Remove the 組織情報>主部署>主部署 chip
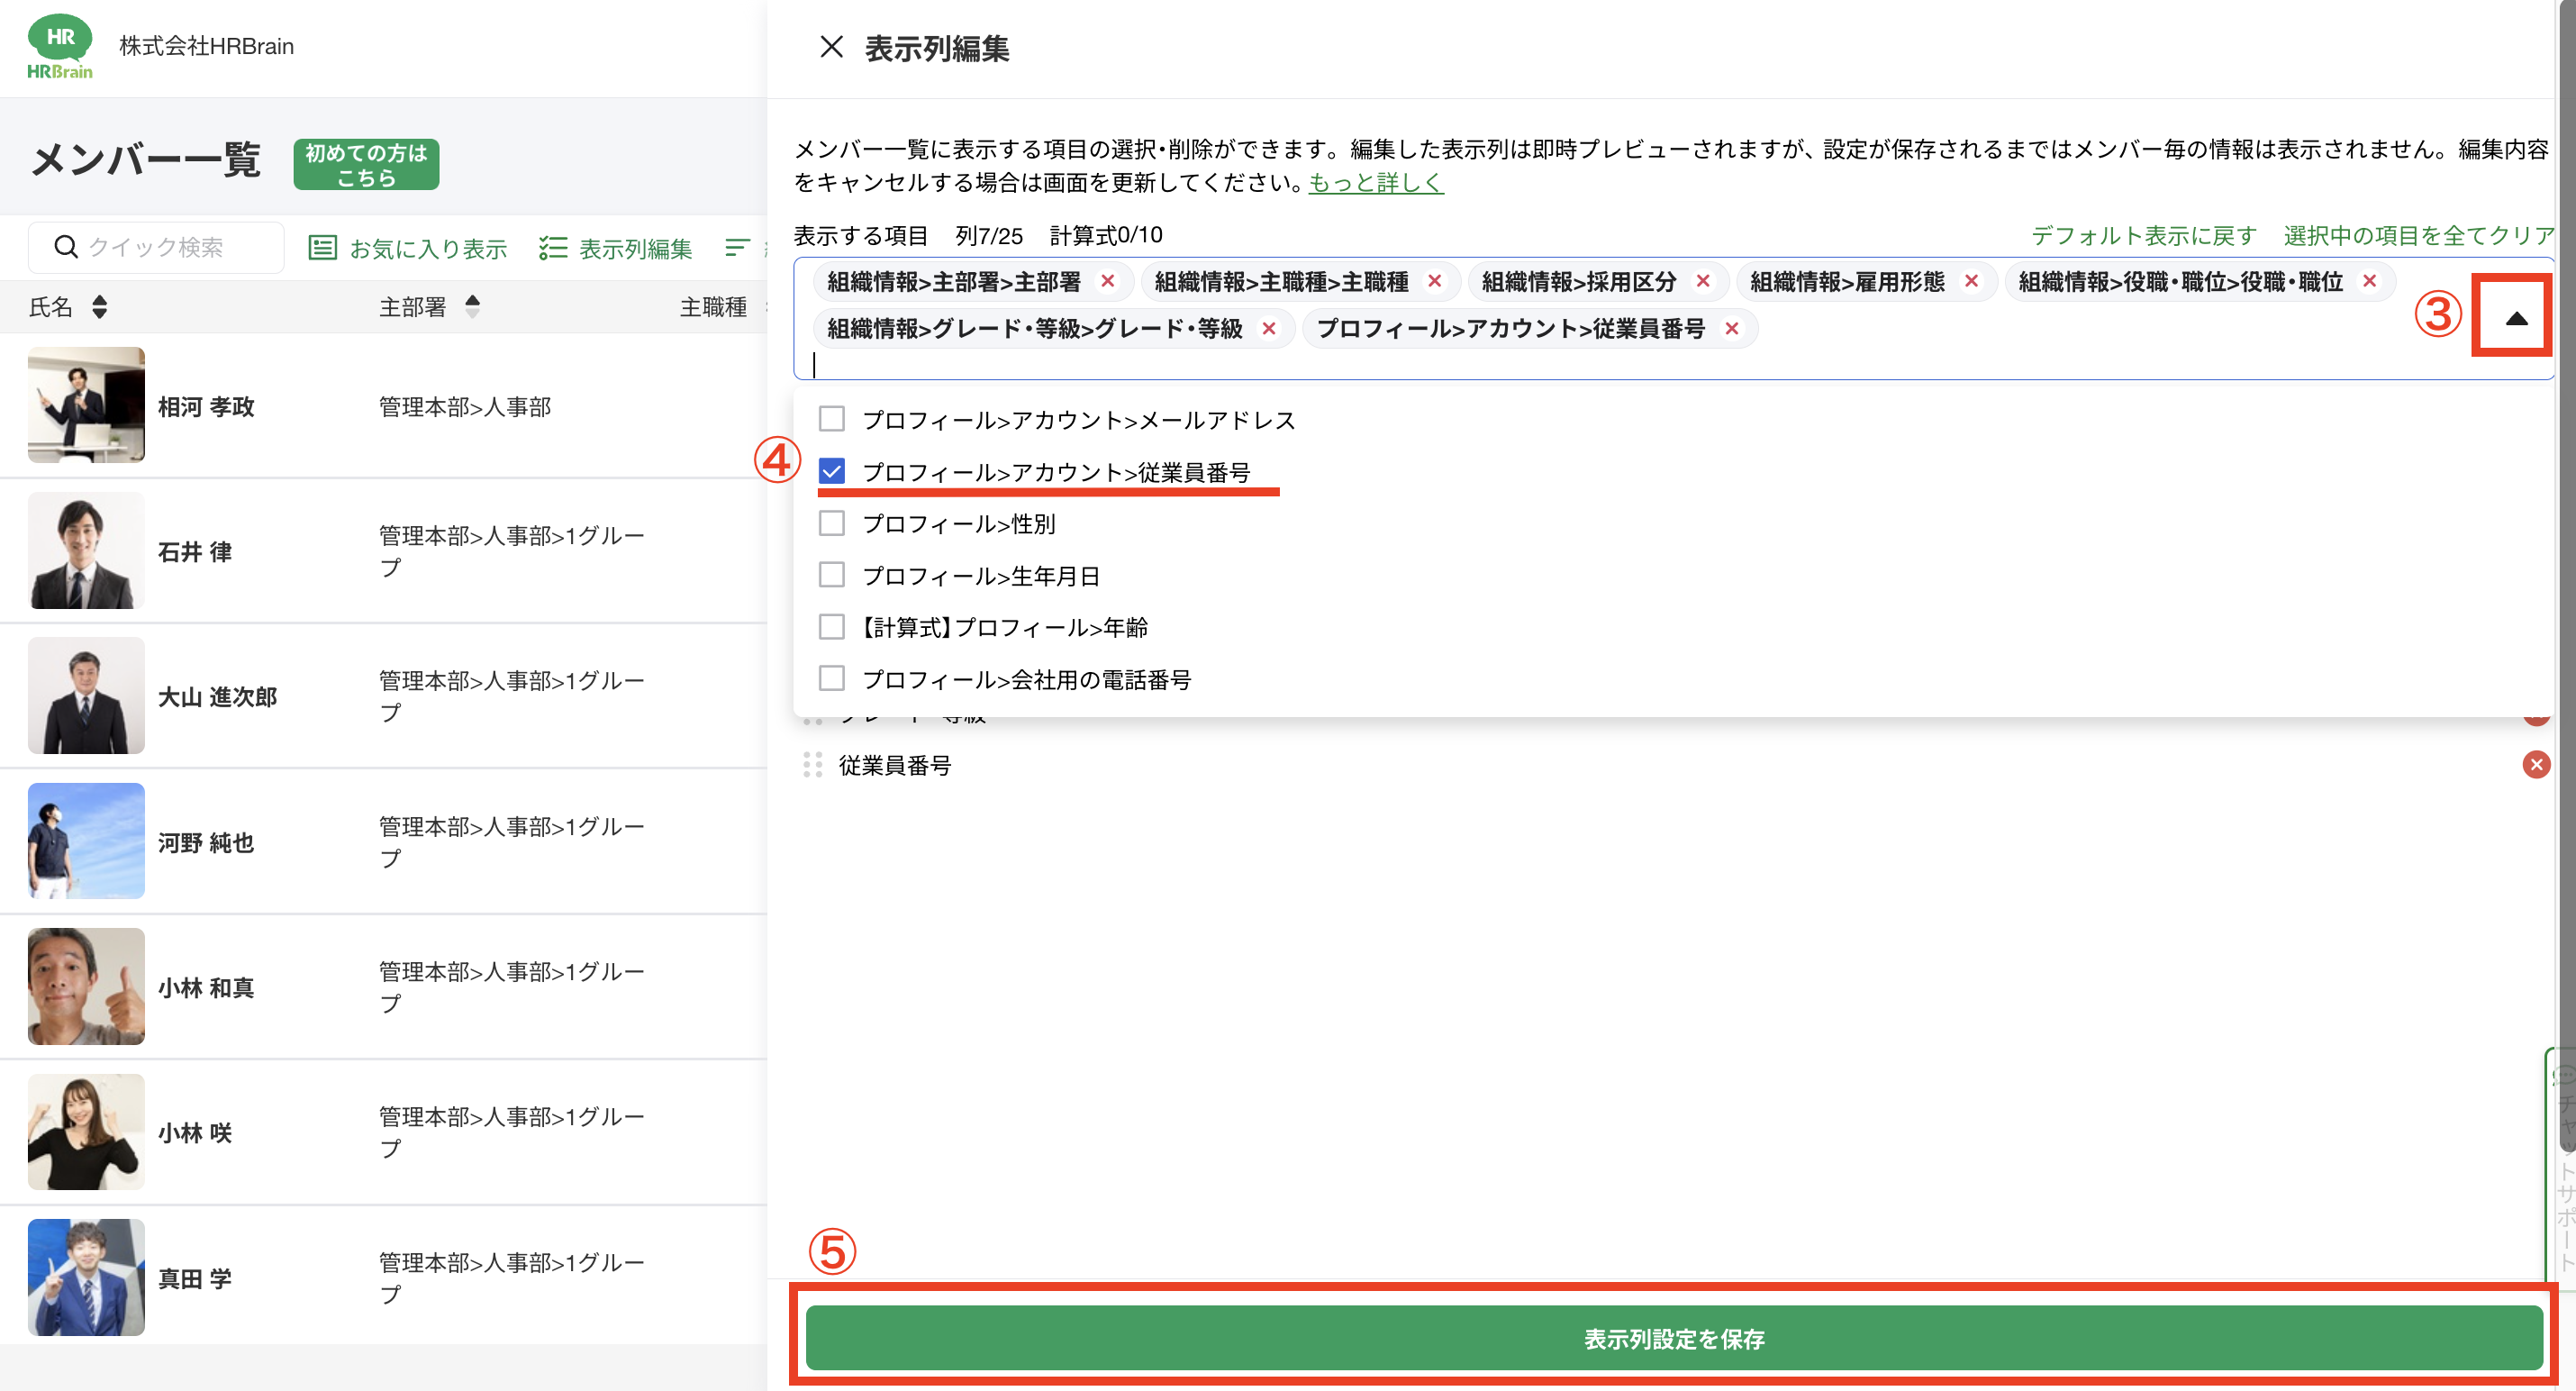This screenshot has width=2576, height=1391. (x=1107, y=281)
